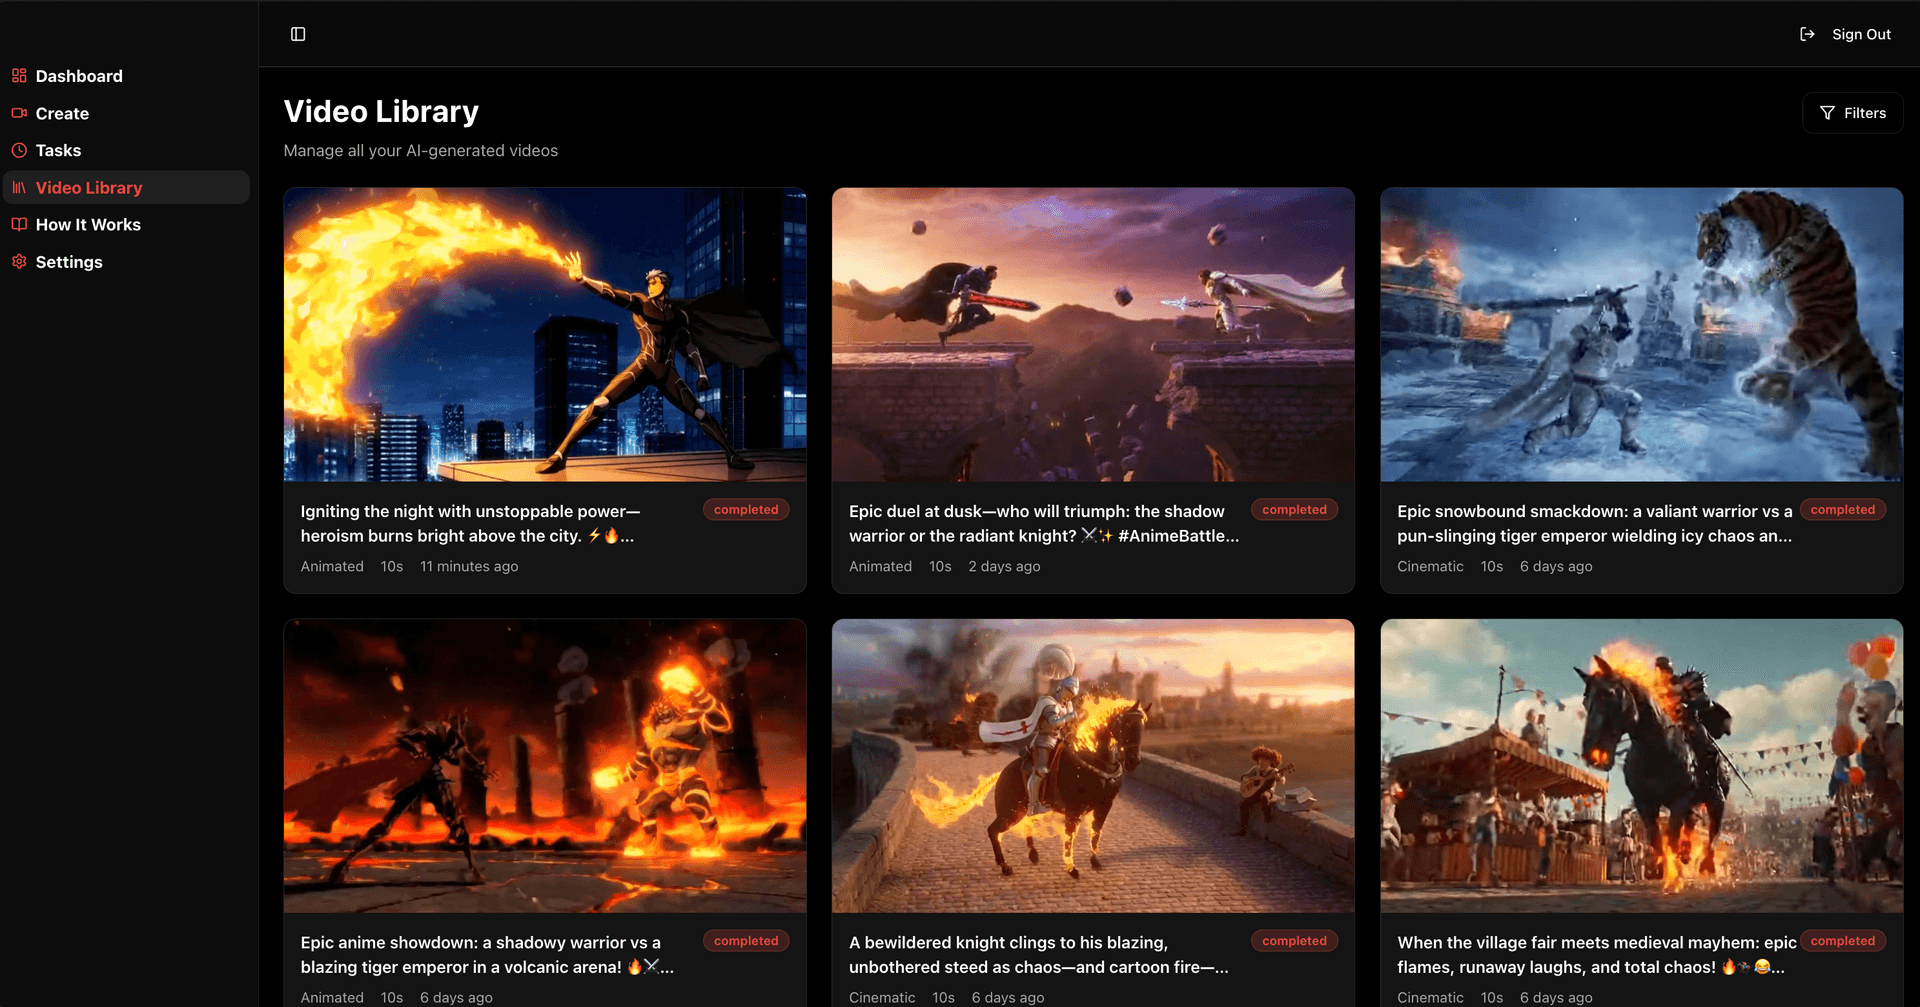Click the Dashboard grid icon
This screenshot has width=1920, height=1007.
(x=19, y=75)
